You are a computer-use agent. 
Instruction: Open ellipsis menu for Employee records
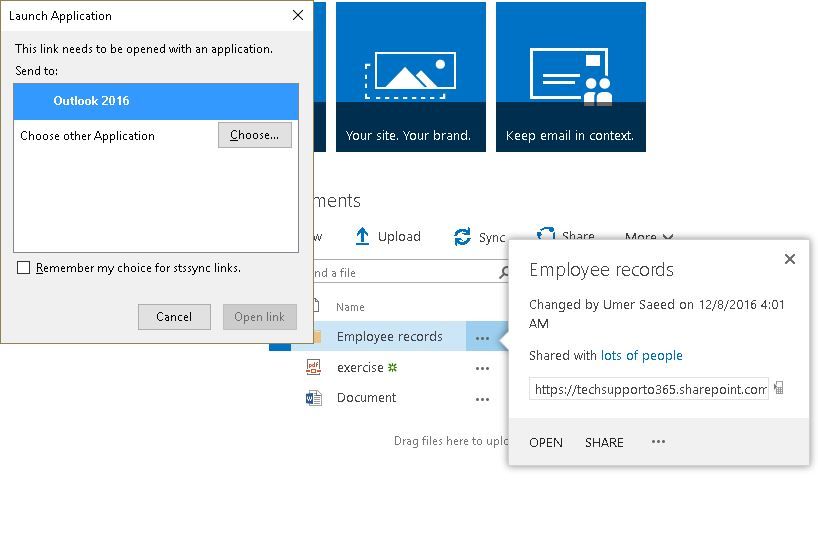pyautogui.click(x=483, y=338)
